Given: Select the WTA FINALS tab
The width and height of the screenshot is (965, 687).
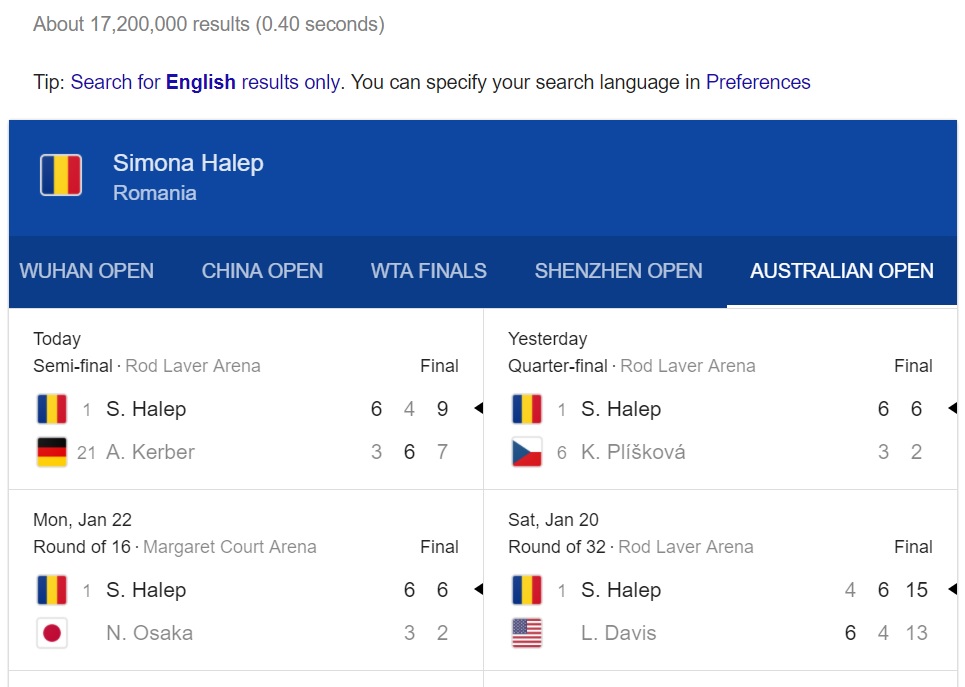Looking at the screenshot, I should pyautogui.click(x=428, y=271).
